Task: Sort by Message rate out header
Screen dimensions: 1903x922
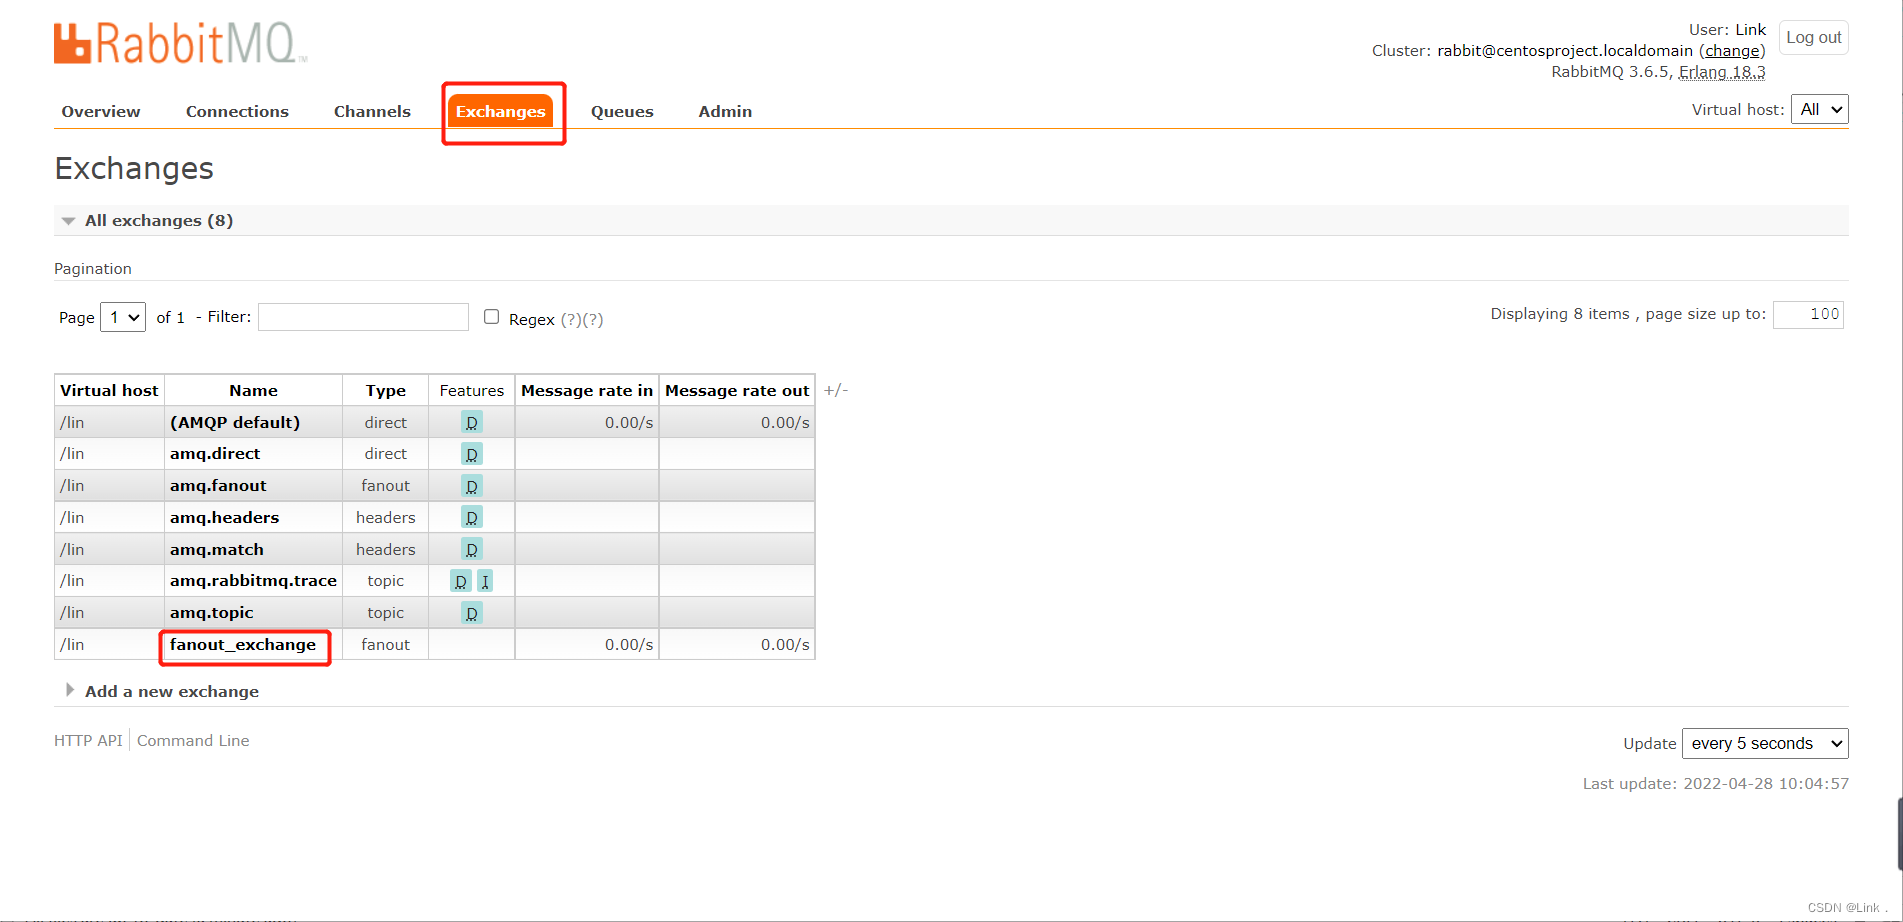Action: 737,390
